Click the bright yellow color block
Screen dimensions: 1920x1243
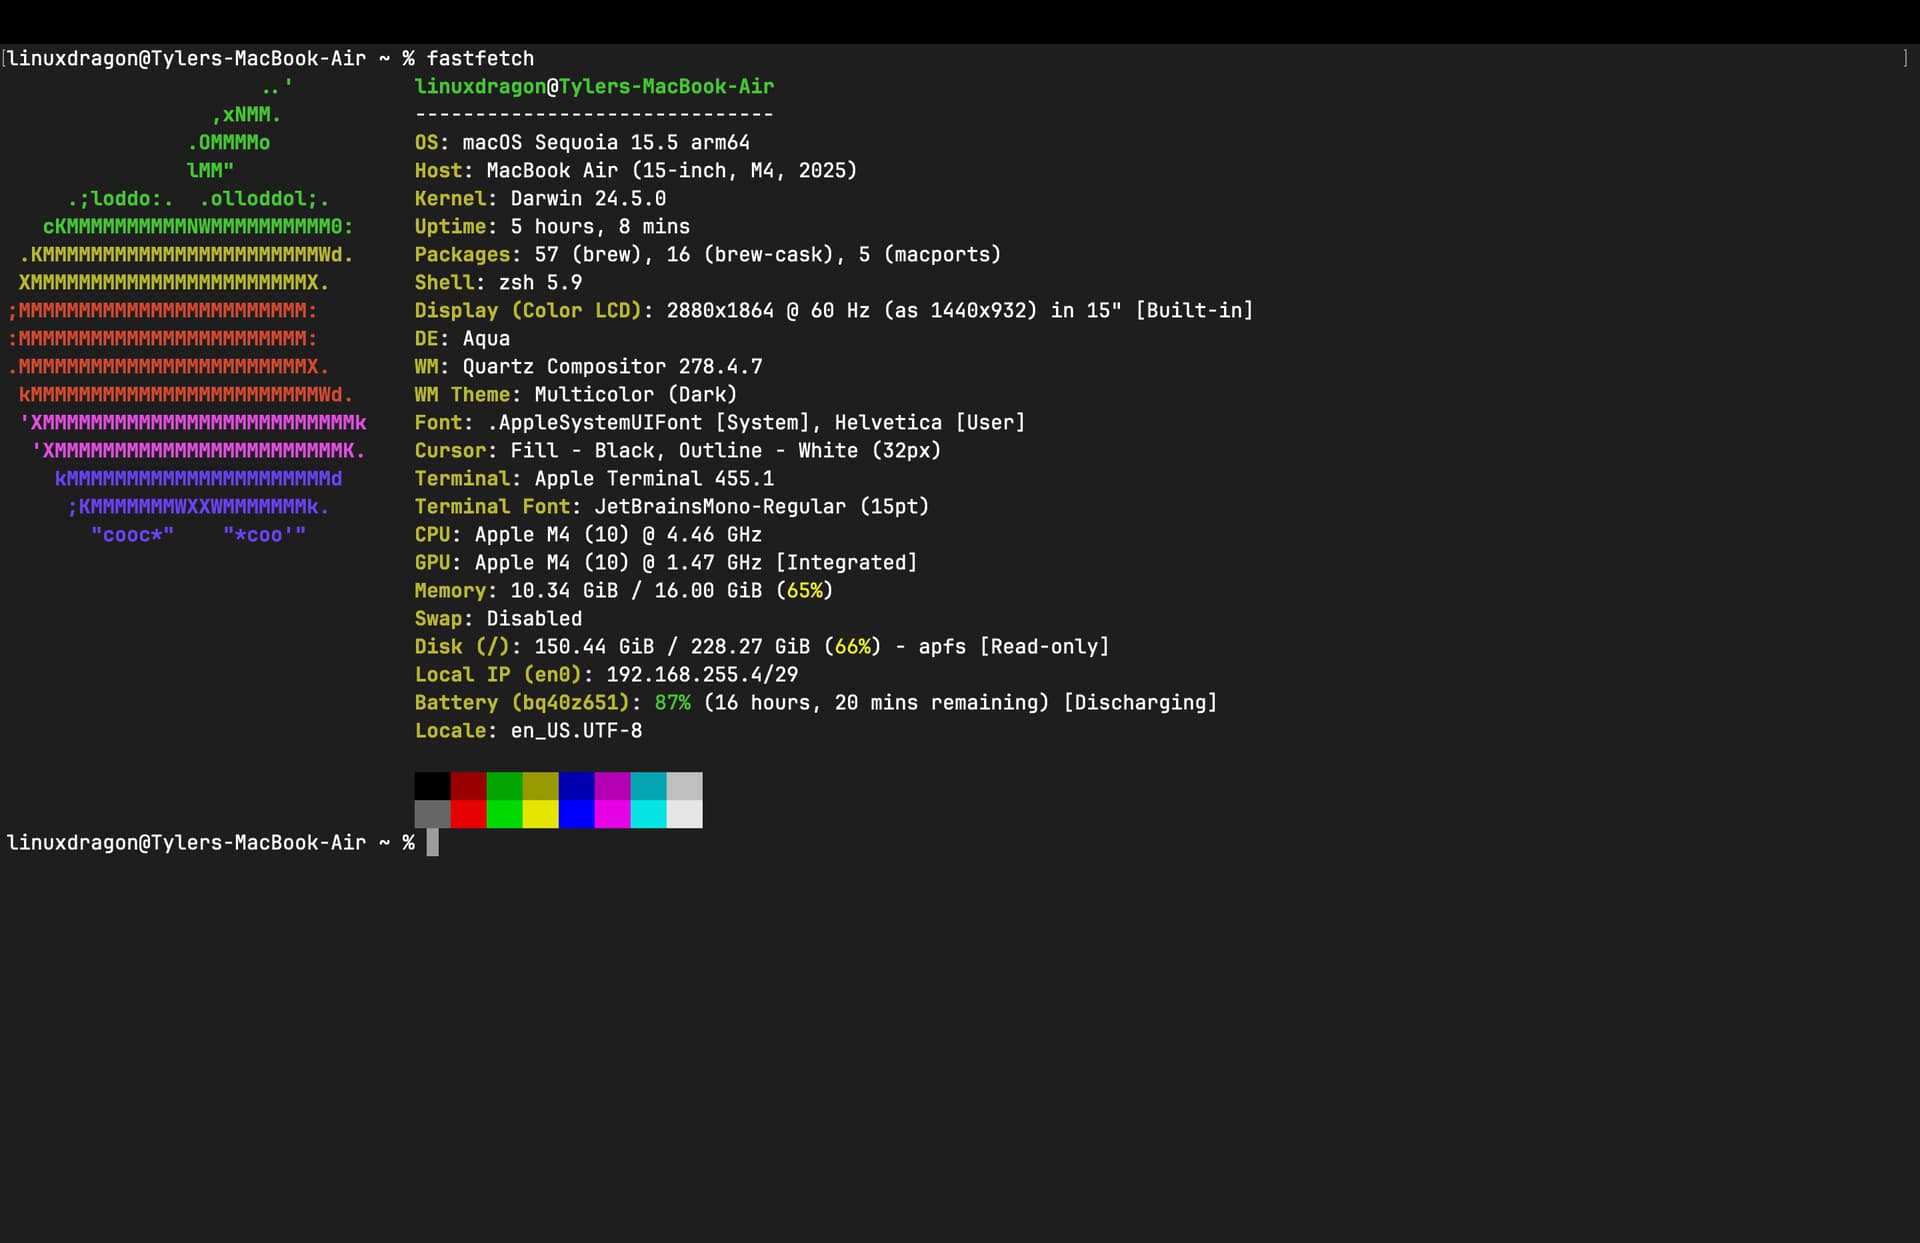(x=540, y=814)
